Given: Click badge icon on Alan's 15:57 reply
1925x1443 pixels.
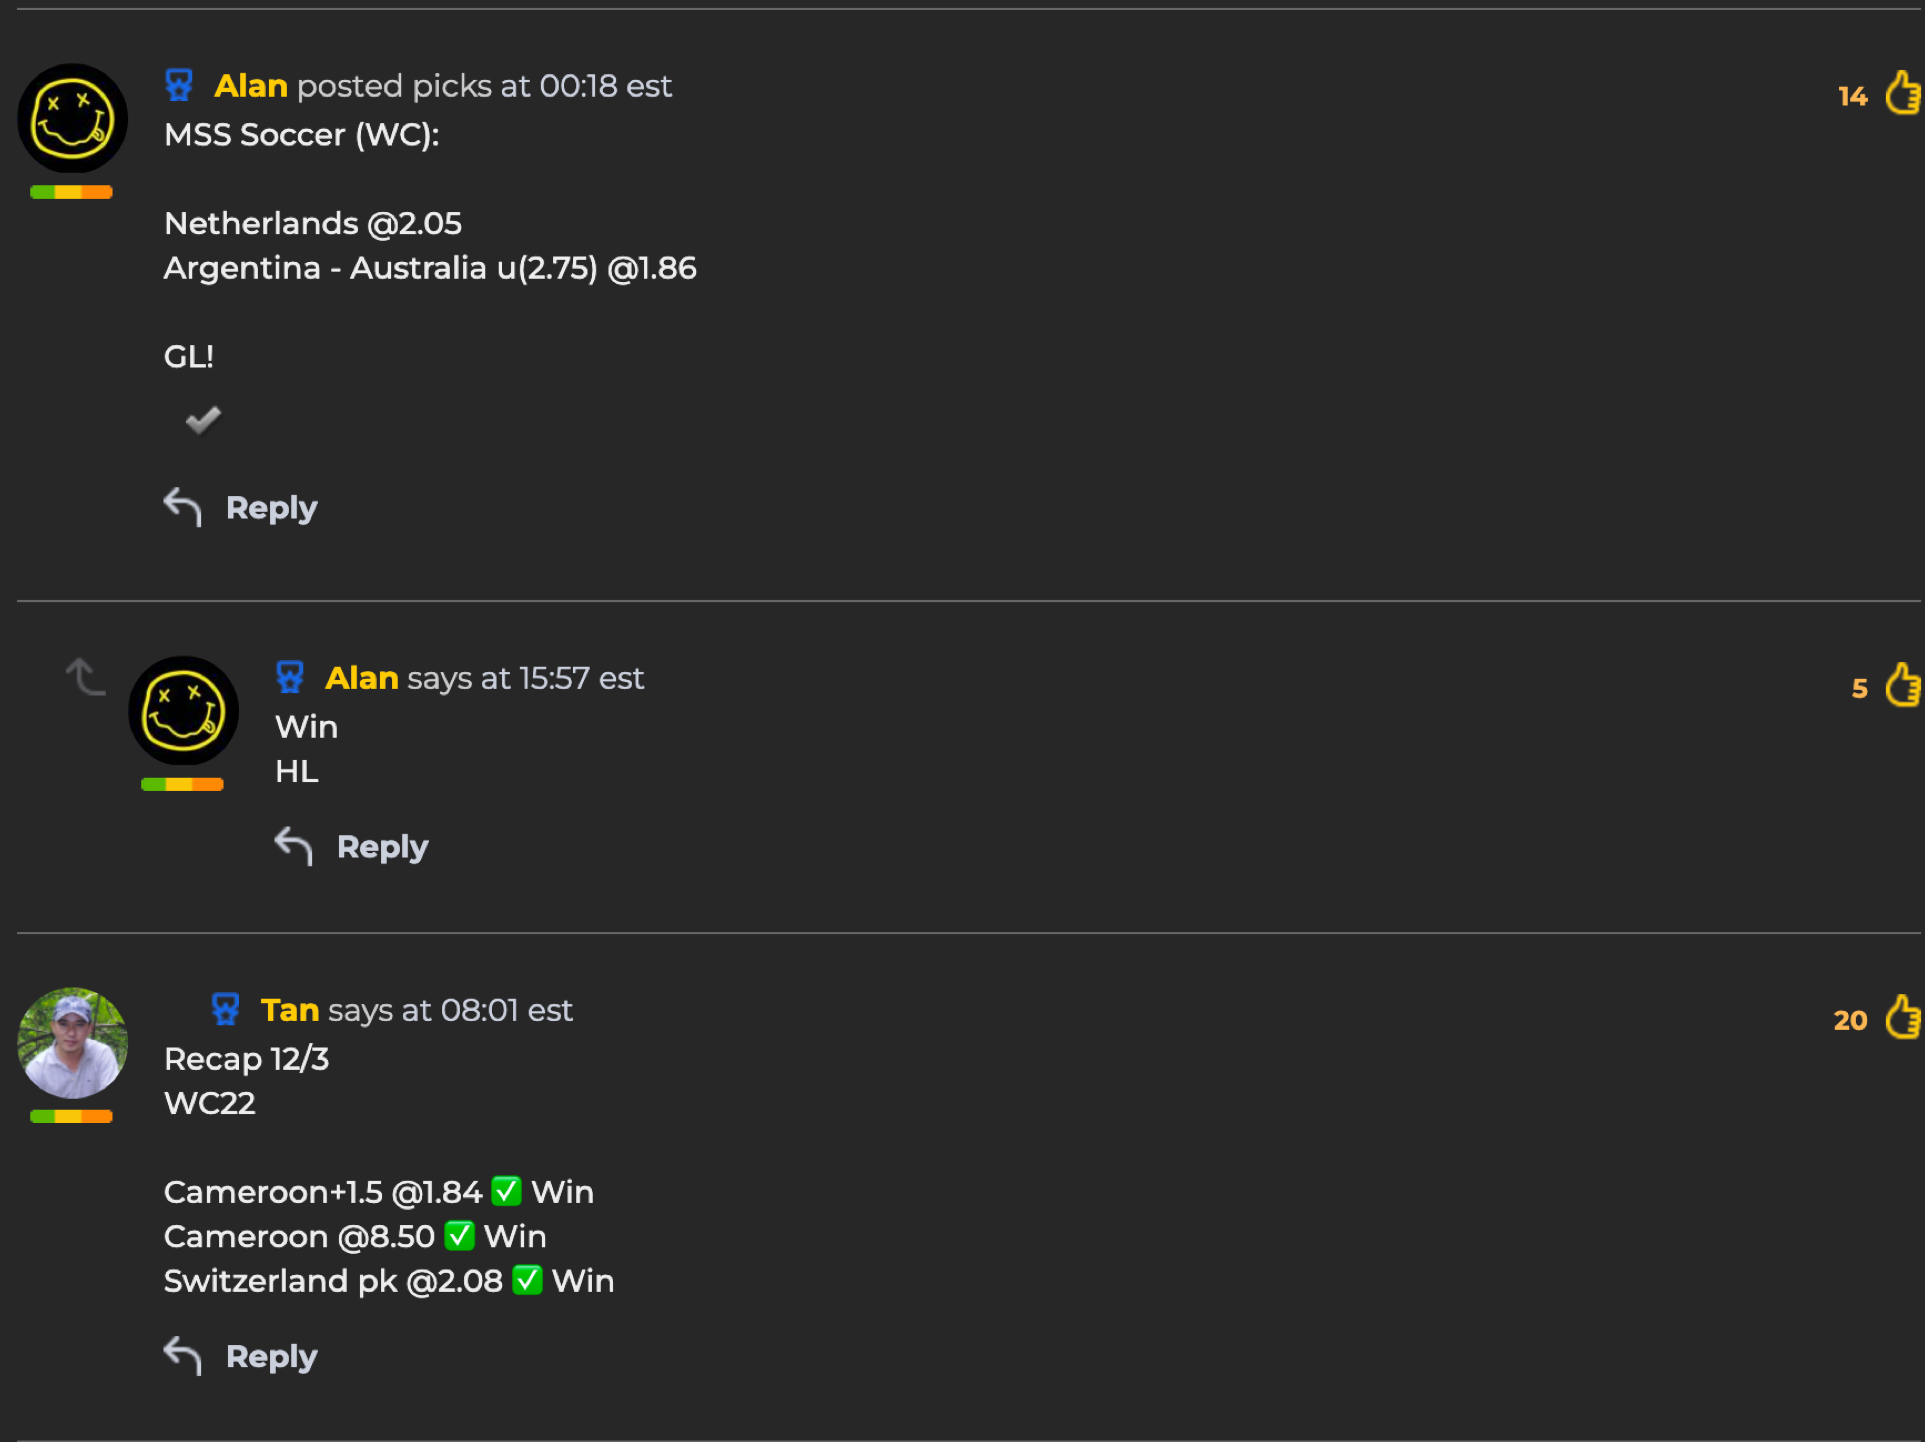Looking at the screenshot, I should coord(290,677).
